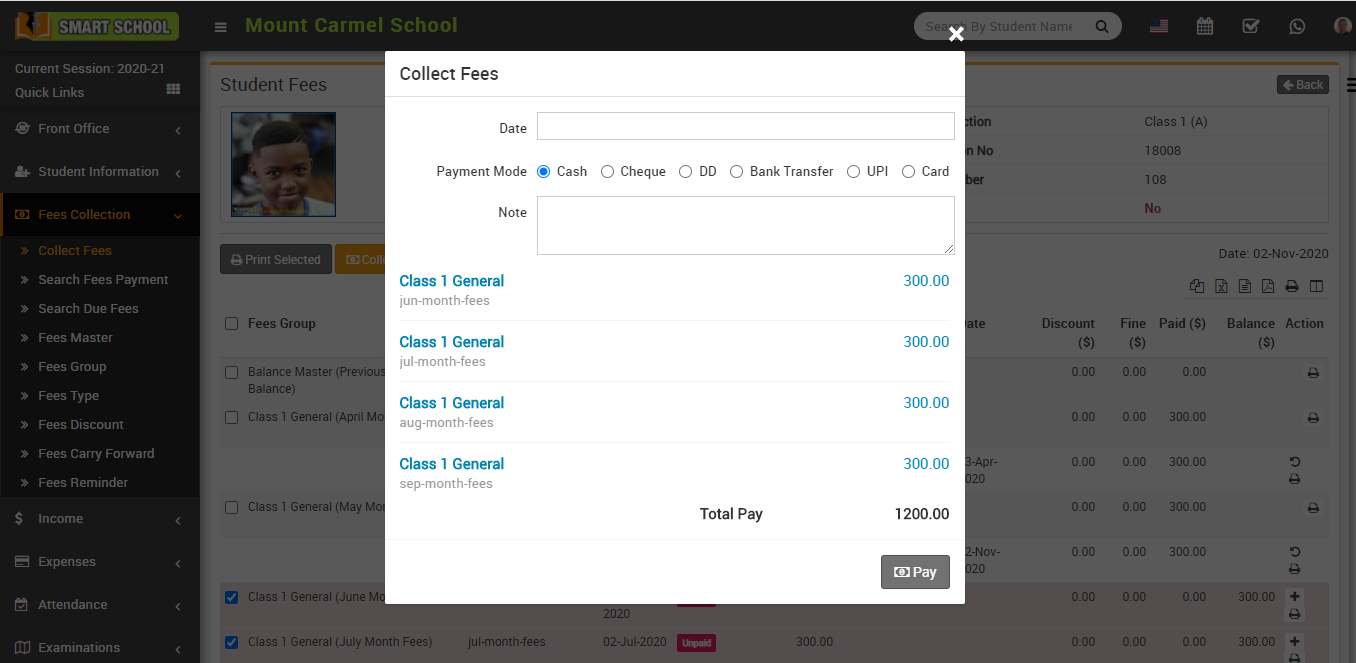Click the task checklist icon in header
Viewport: 1356px width, 663px height.
point(1250,26)
